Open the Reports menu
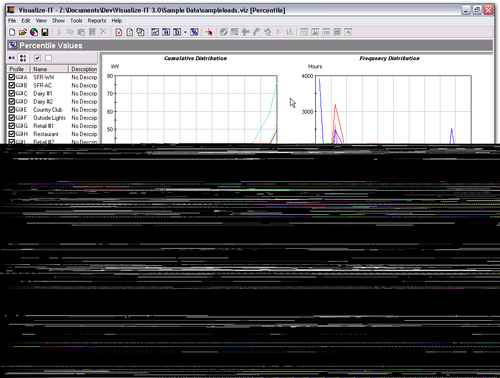This screenshot has width=500, height=378. [x=97, y=21]
